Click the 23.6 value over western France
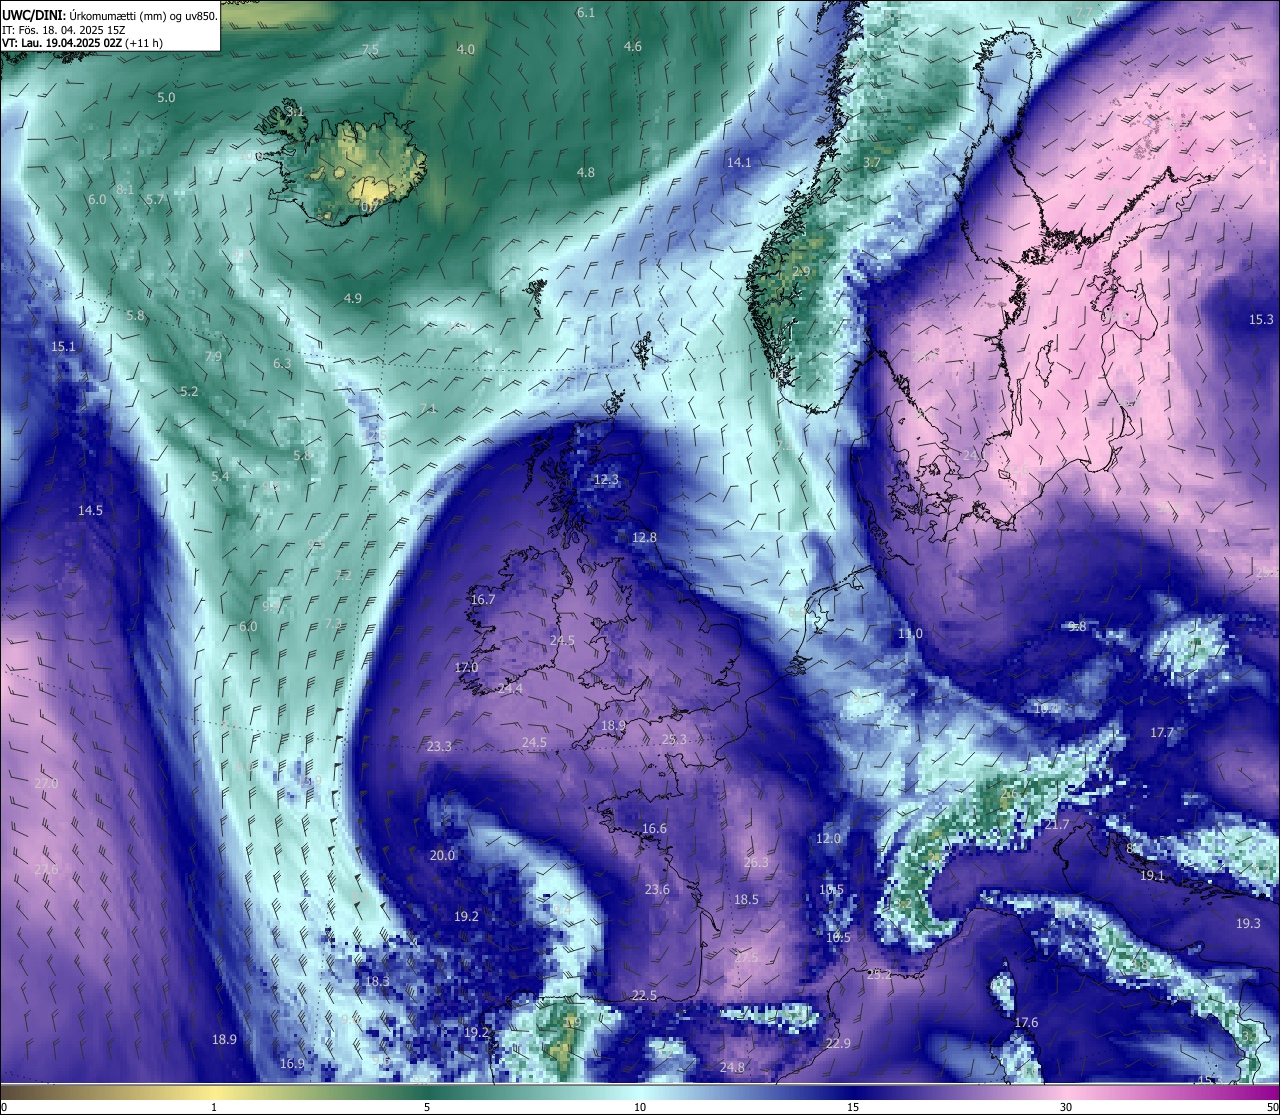This screenshot has height=1115, width=1280. click(657, 889)
